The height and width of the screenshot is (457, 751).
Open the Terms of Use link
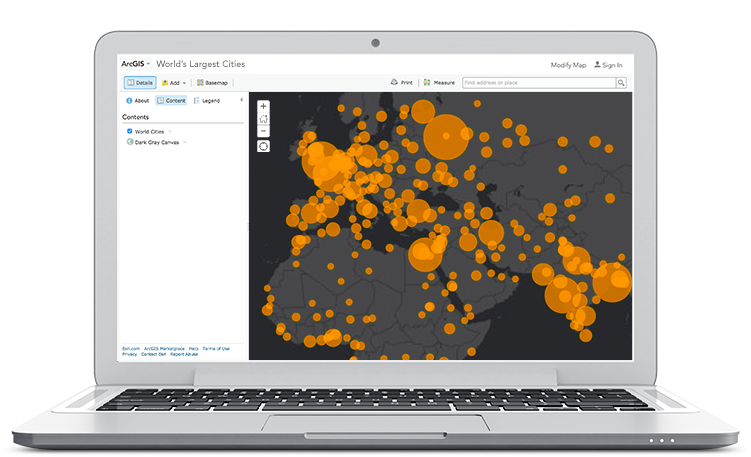pos(216,349)
